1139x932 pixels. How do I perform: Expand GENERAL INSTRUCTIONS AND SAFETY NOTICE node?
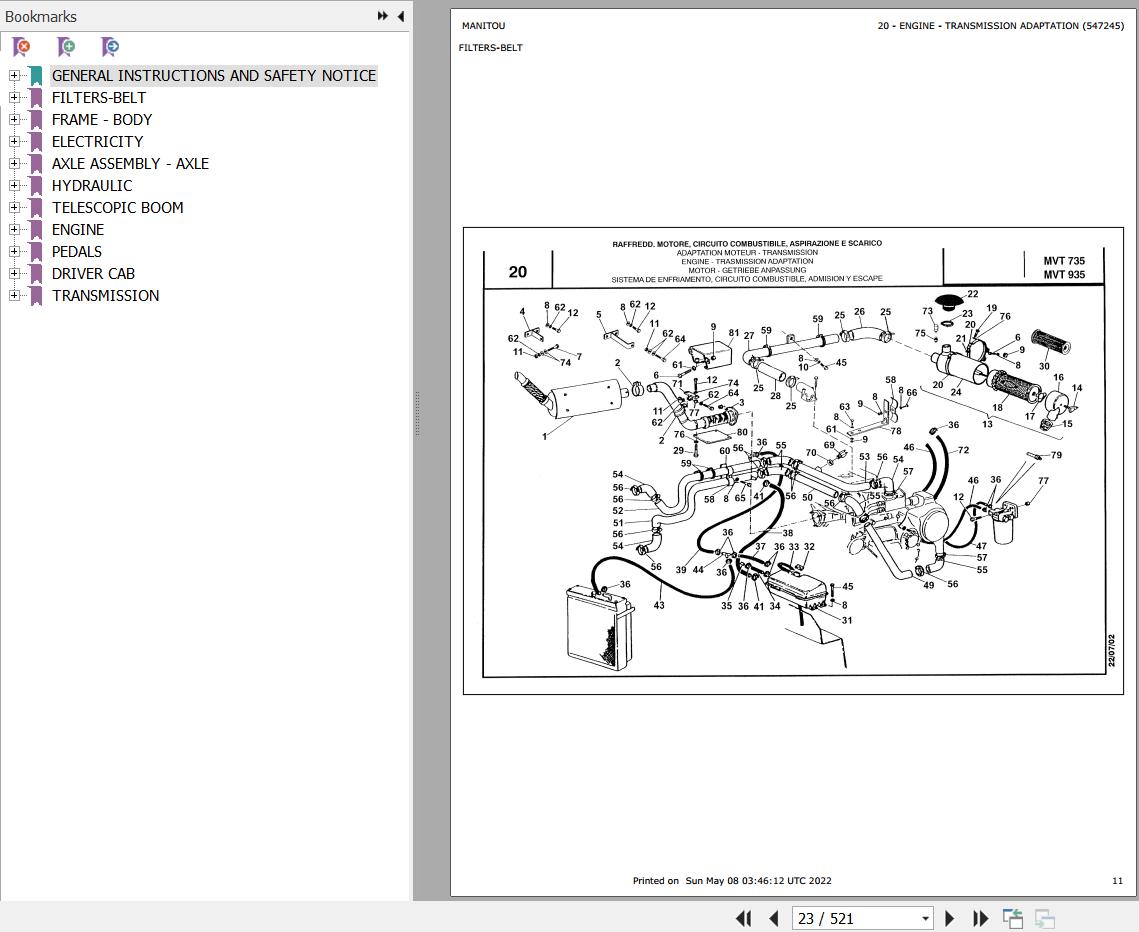[x=14, y=76]
